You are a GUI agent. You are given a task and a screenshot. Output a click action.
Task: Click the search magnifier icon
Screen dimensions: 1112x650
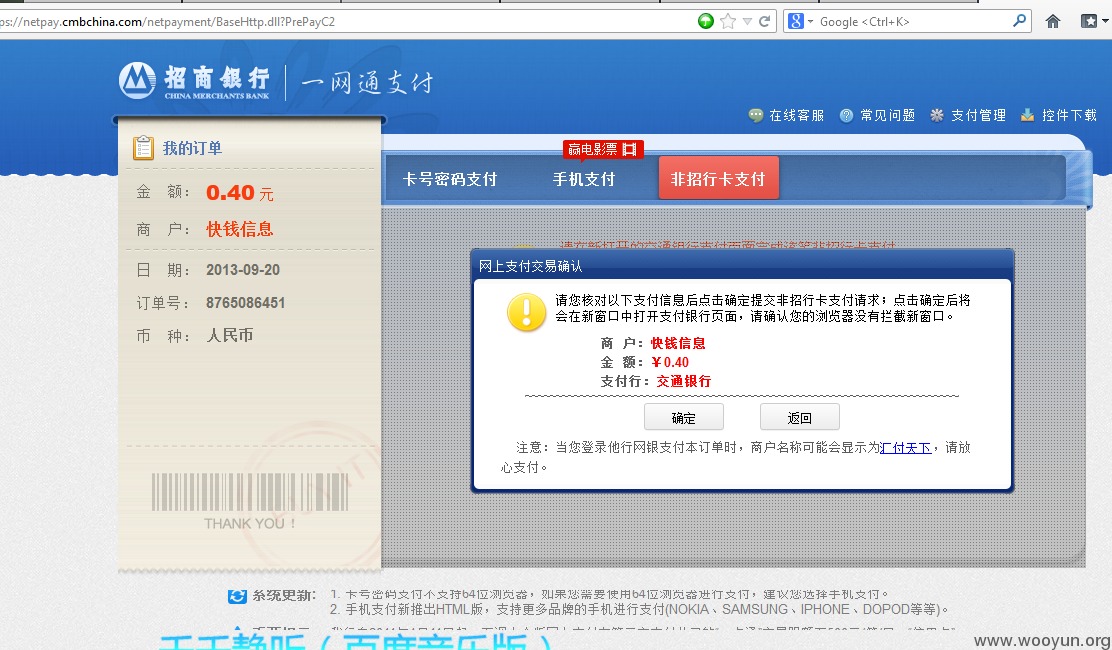coord(1019,21)
